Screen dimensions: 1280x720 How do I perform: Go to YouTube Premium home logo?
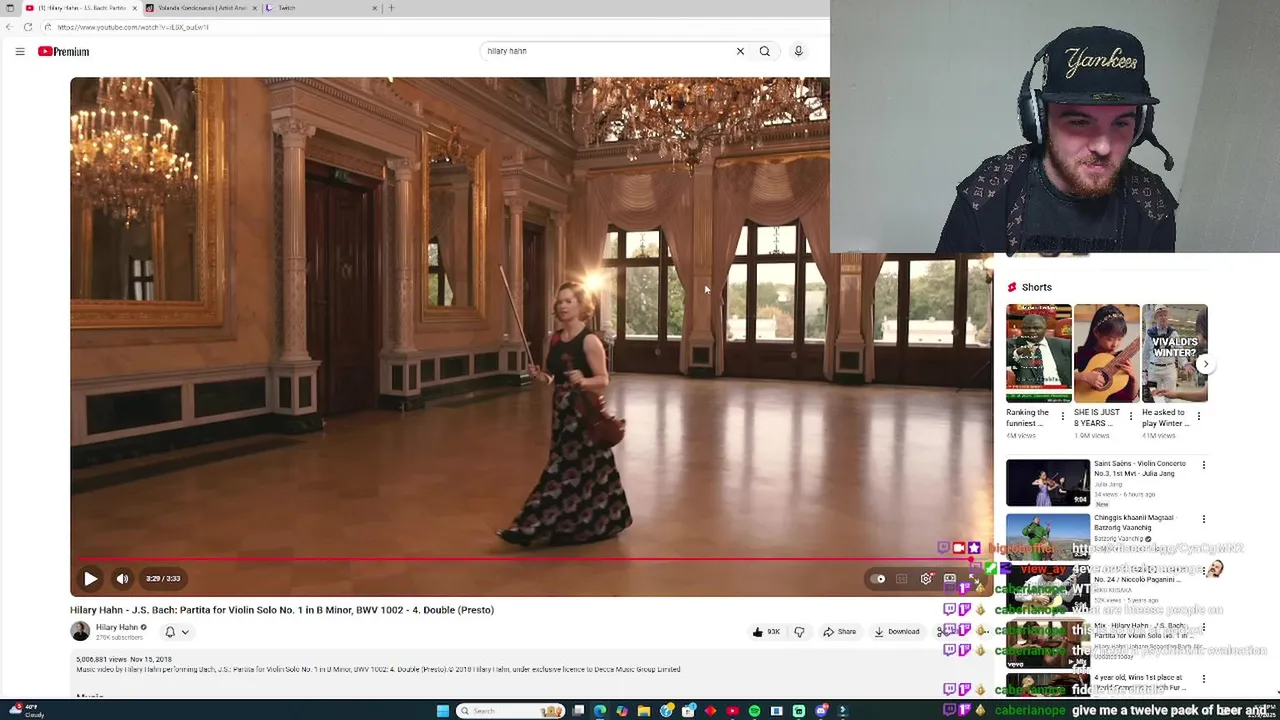pos(63,51)
